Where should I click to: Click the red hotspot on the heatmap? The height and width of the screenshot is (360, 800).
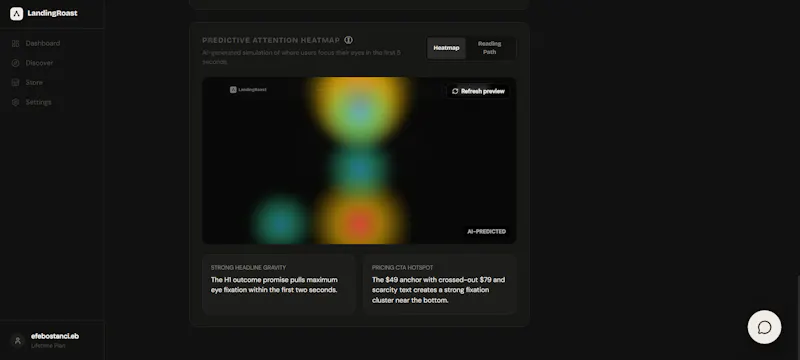click(359, 223)
